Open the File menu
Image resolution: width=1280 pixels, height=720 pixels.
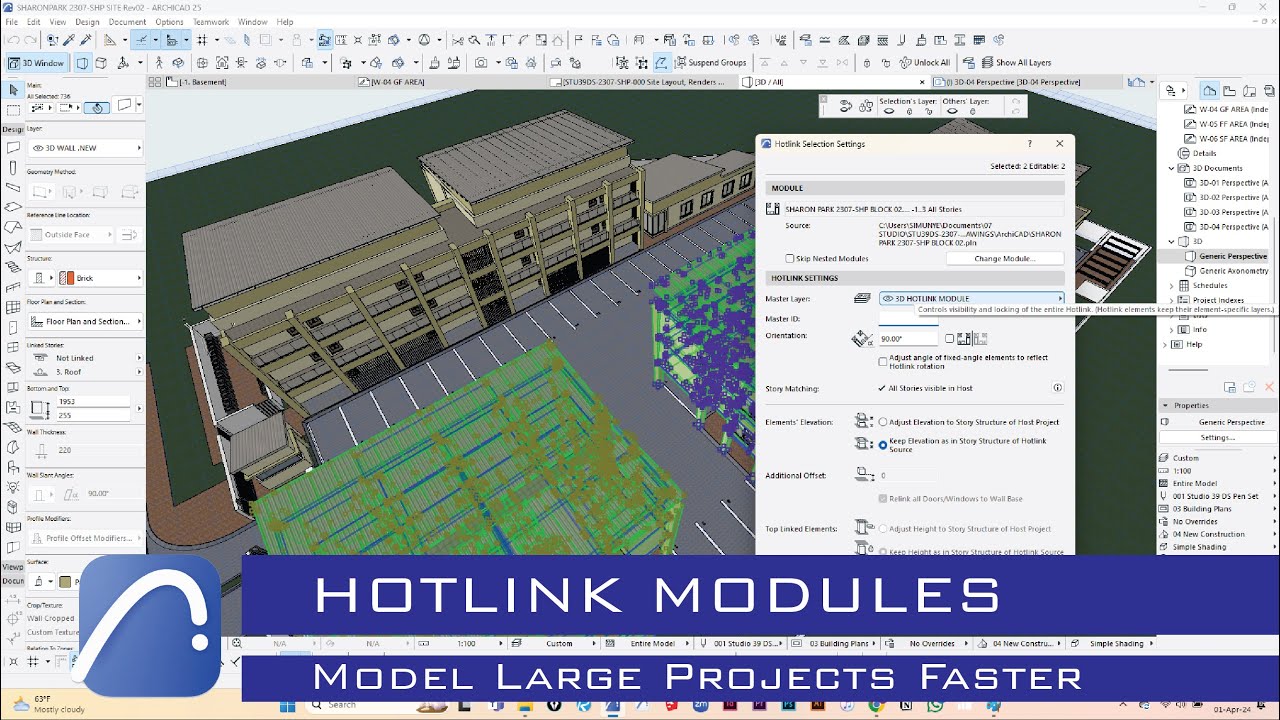[12, 21]
